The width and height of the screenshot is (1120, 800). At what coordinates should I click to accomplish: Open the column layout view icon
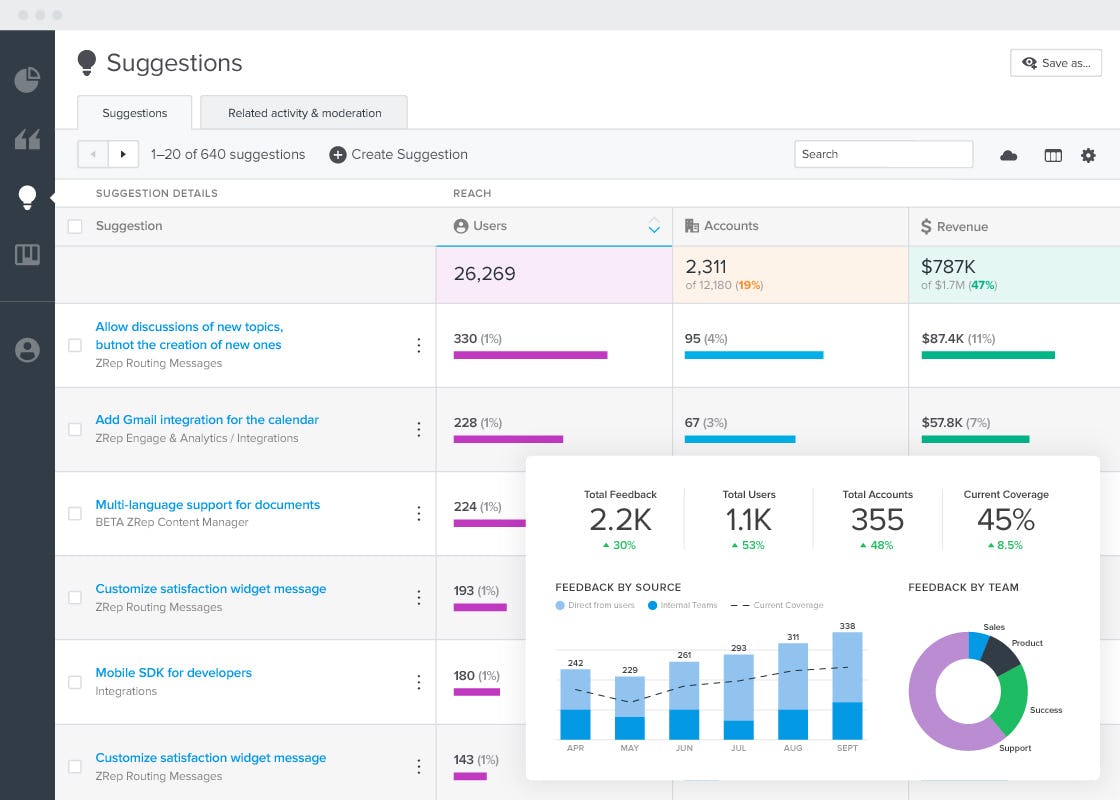[x=1052, y=155]
